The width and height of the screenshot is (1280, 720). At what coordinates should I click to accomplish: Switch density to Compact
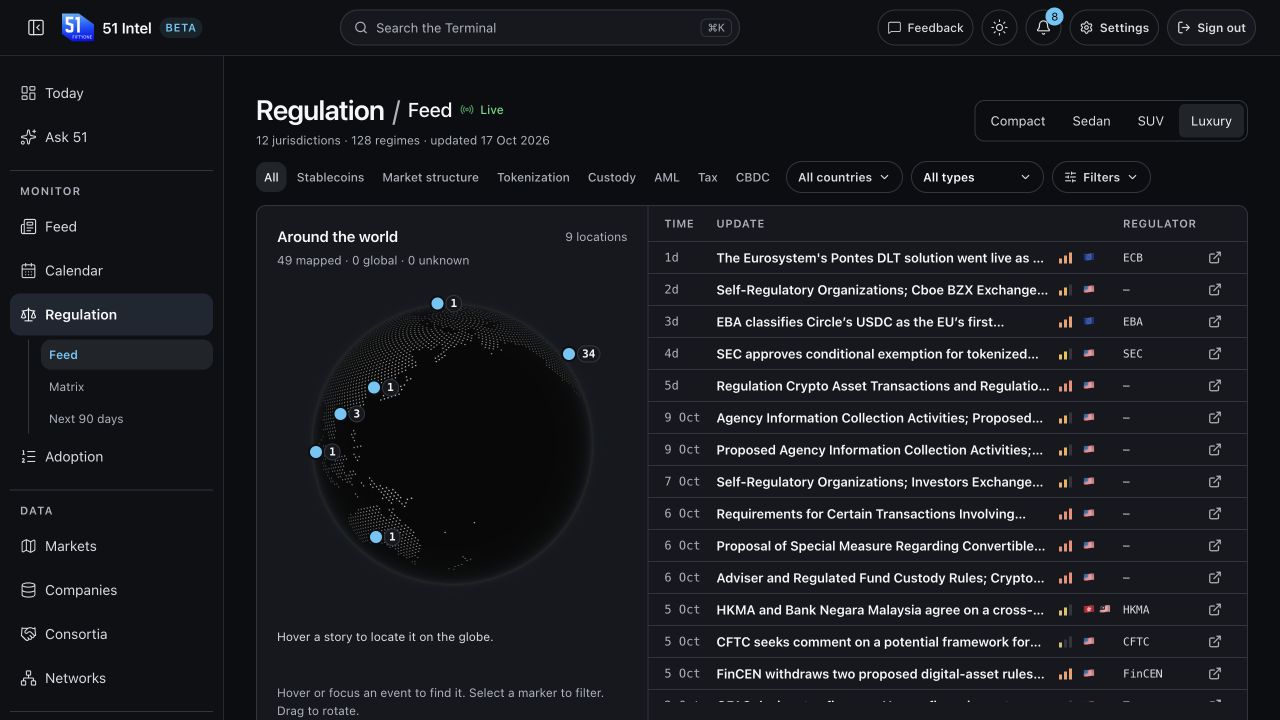pyautogui.click(x=1018, y=121)
